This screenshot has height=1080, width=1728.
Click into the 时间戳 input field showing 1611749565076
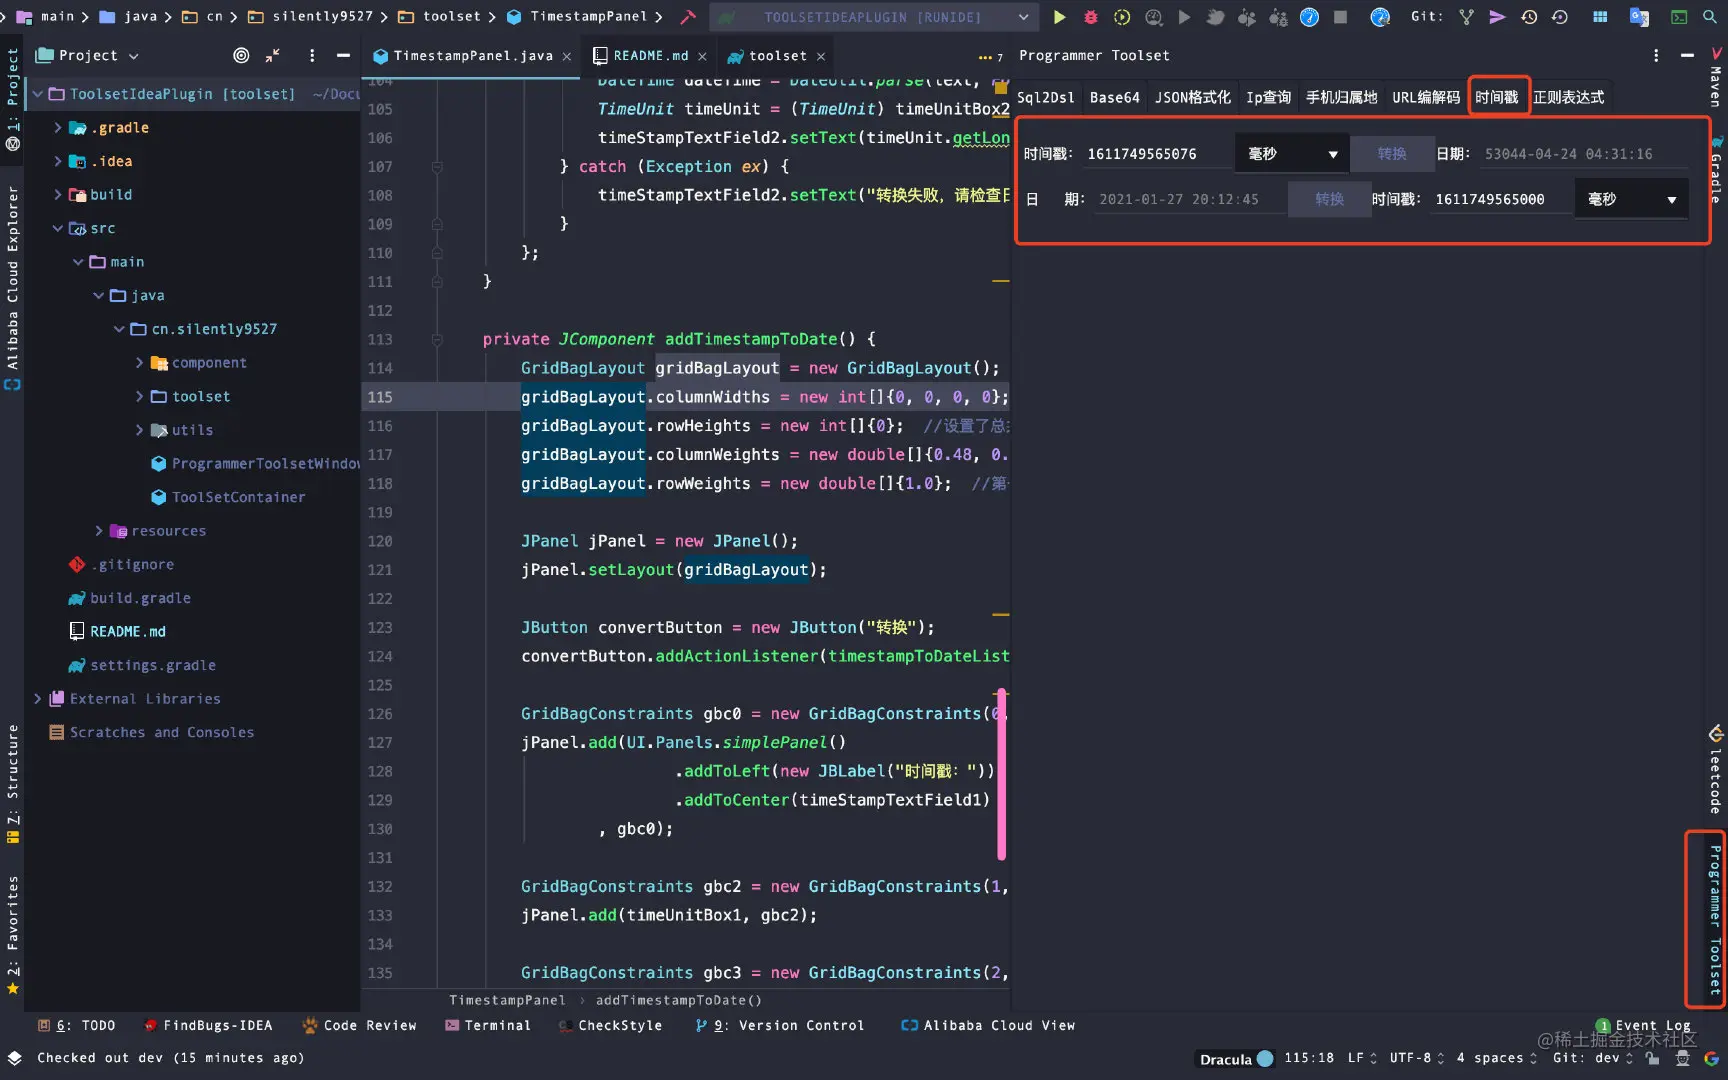(1157, 154)
